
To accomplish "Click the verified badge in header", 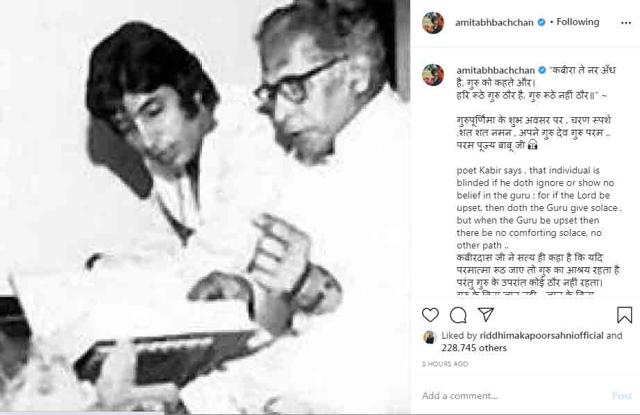I will pos(541,22).
